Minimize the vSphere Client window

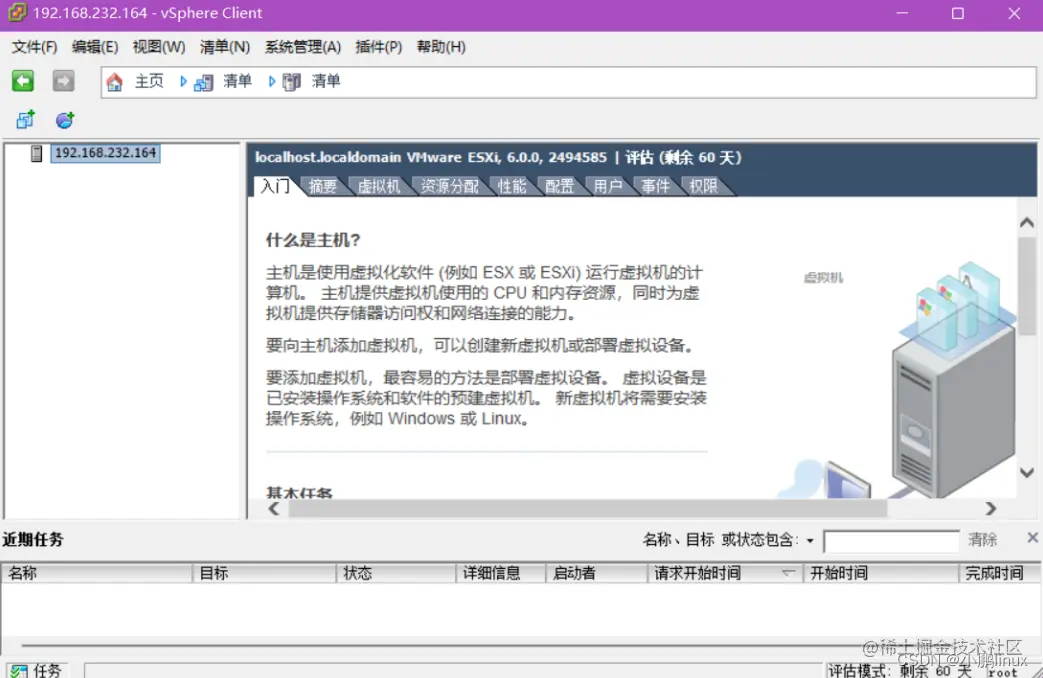click(902, 13)
